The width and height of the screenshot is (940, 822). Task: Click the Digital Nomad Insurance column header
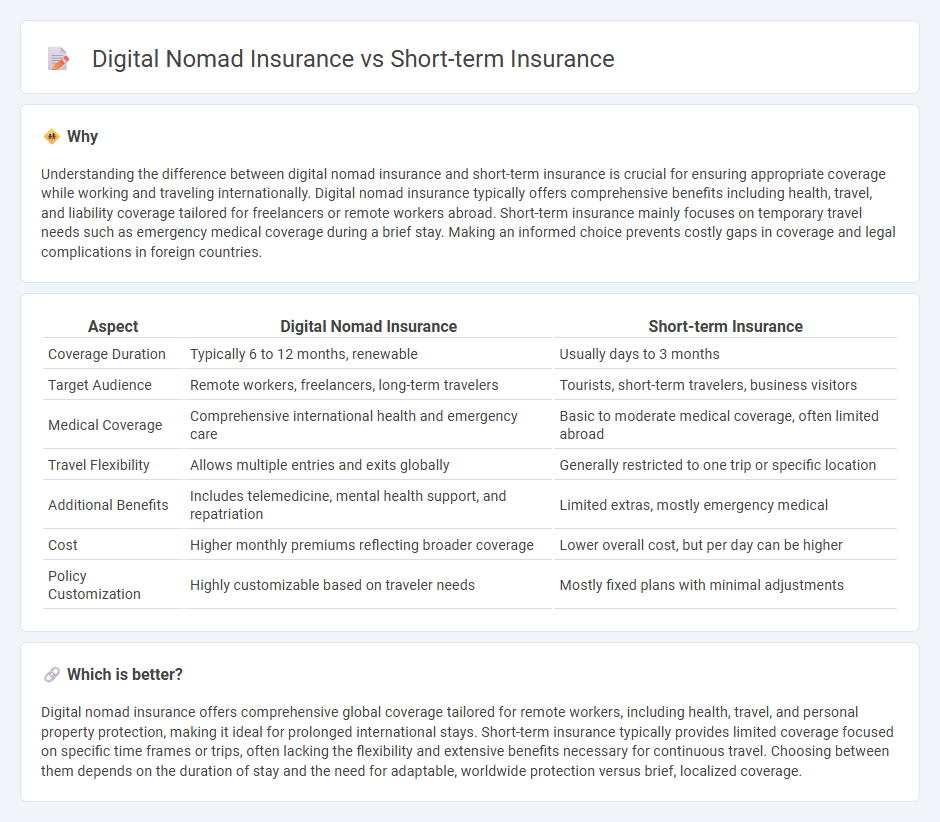pos(368,326)
